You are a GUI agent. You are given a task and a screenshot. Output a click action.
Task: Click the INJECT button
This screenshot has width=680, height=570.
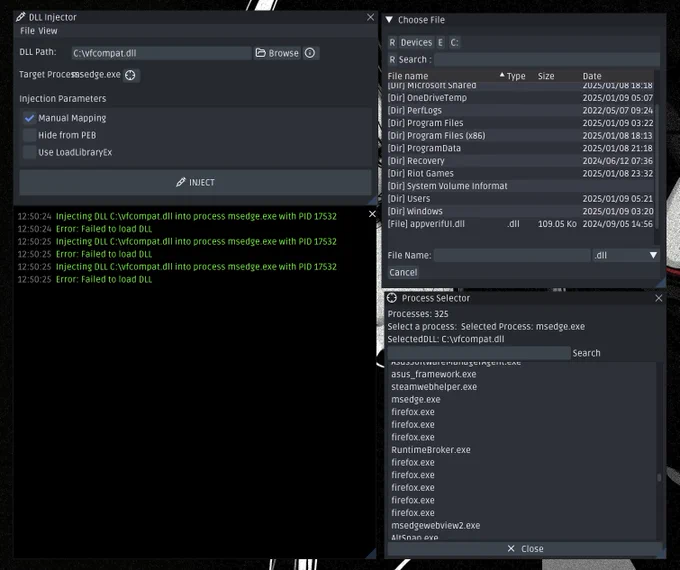click(x=195, y=182)
